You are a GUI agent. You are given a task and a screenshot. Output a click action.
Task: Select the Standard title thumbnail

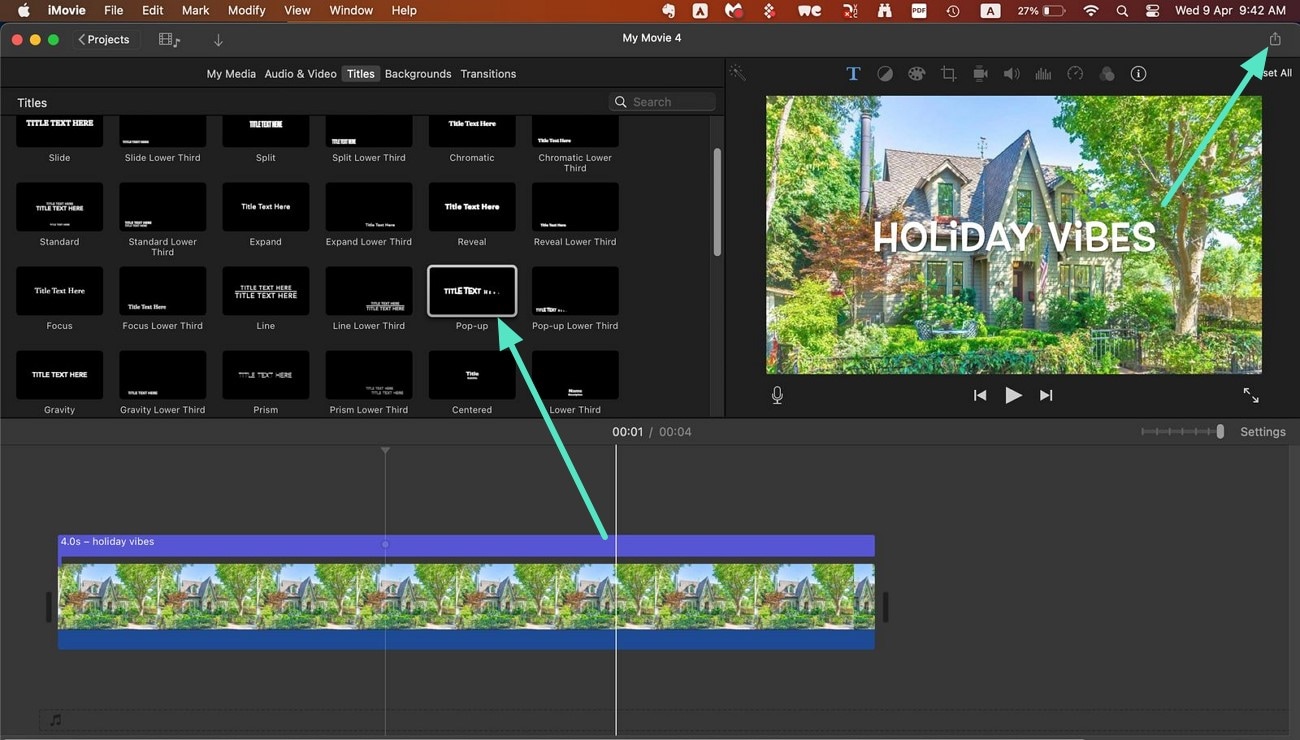click(59, 207)
